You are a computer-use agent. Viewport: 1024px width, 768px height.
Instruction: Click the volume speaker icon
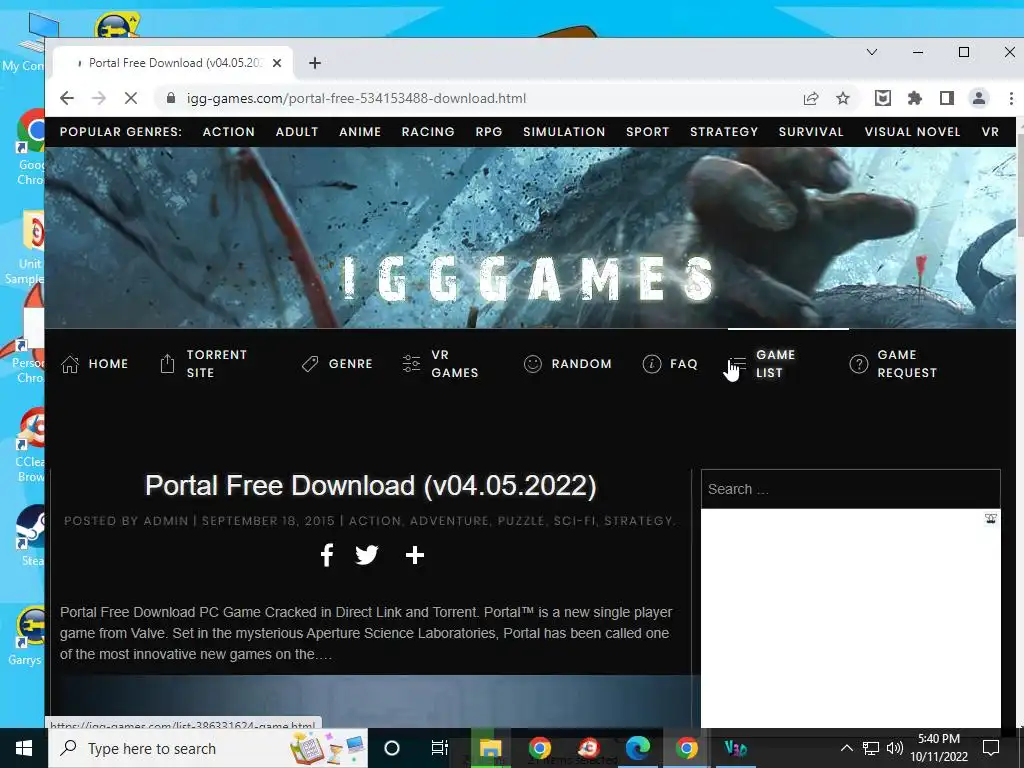tap(895, 748)
